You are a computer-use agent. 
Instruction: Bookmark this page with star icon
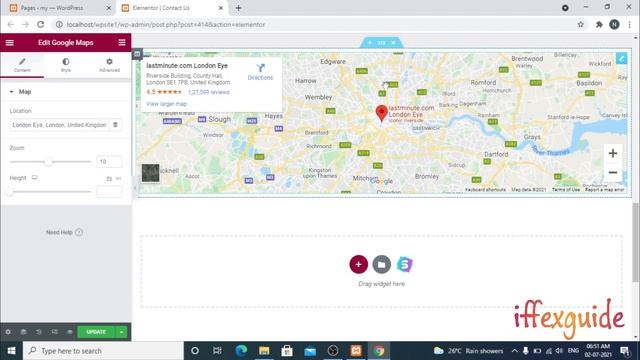(x=580, y=24)
